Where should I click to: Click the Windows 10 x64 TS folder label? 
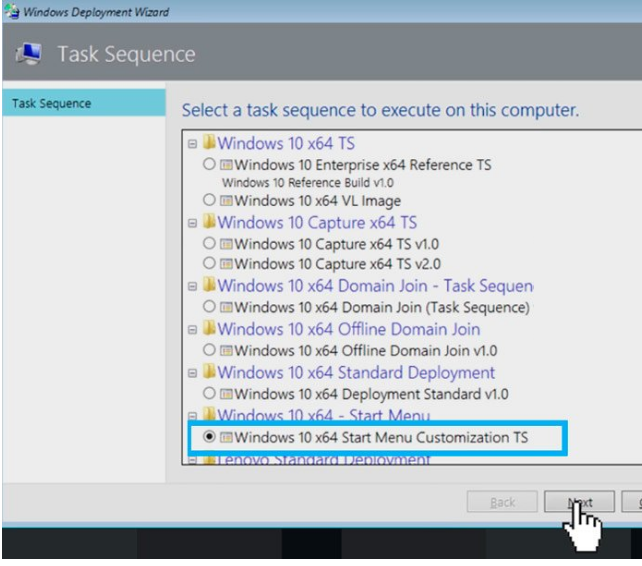pos(286,143)
